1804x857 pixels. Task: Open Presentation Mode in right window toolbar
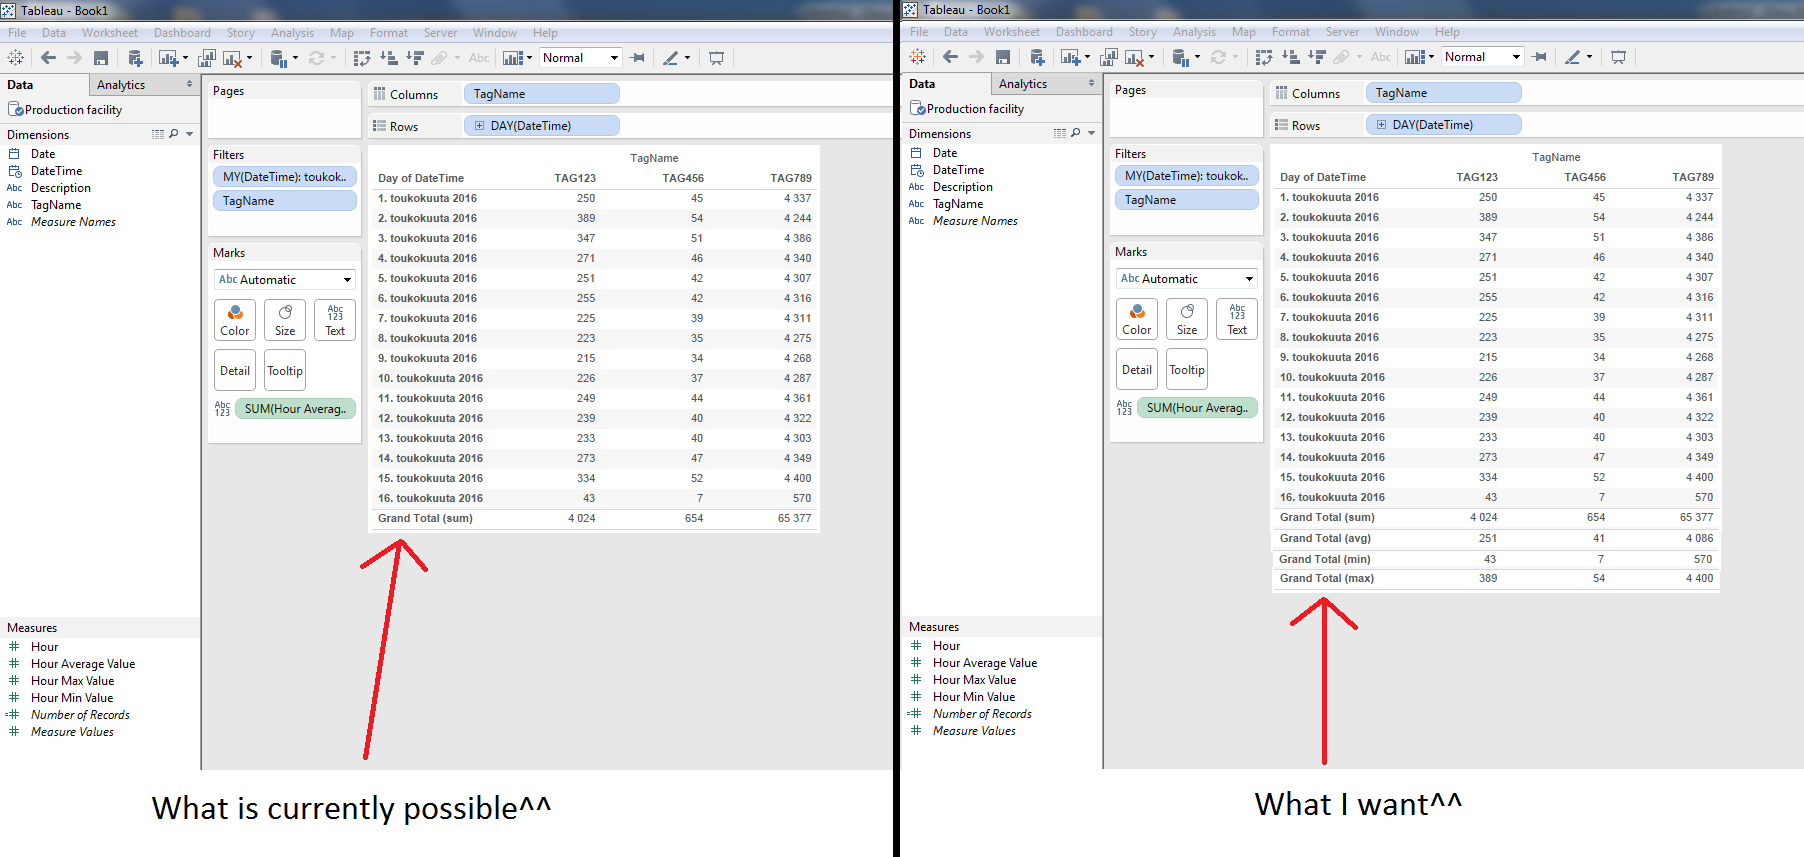click(1618, 57)
